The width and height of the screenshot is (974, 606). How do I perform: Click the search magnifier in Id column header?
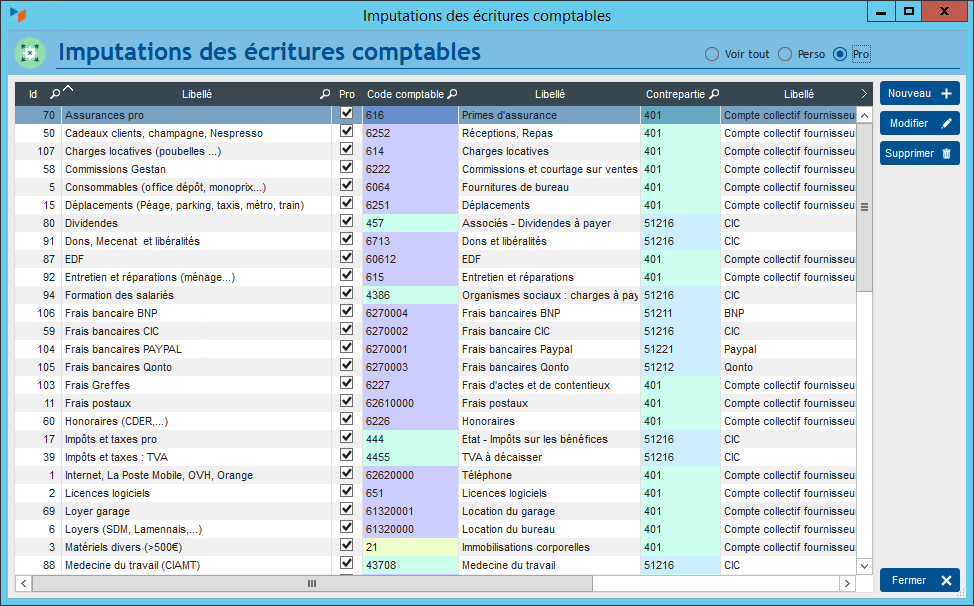coord(55,94)
